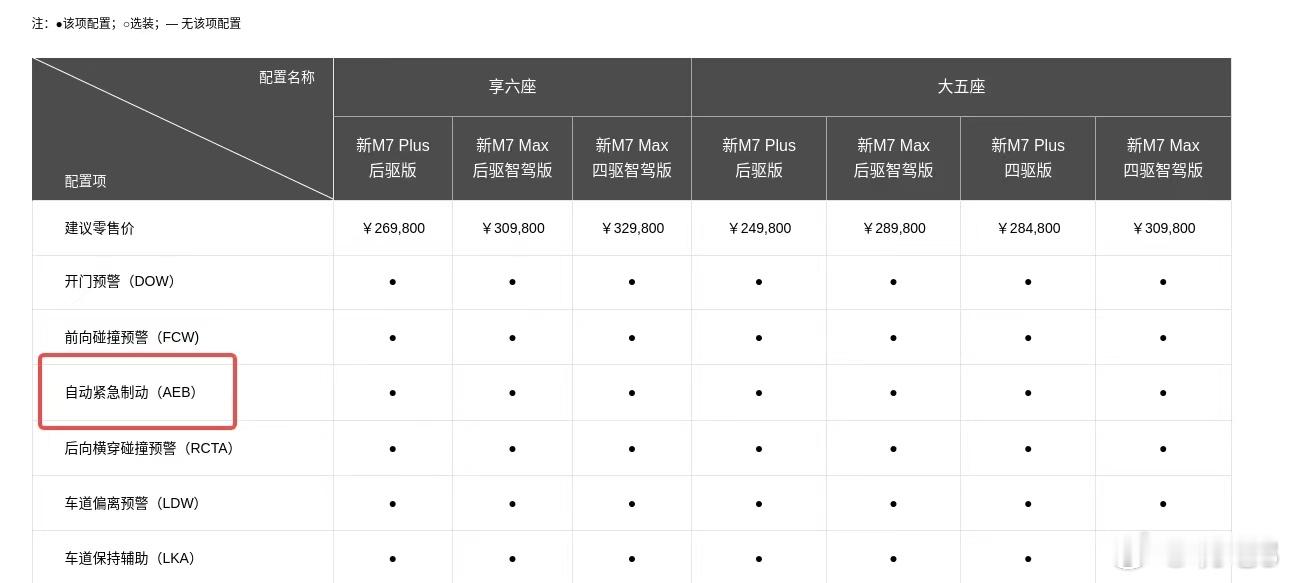1290x583 pixels.
Task: Click FCW dot under 大五座 新M7 Plus 后驱版
Action: 759,337
